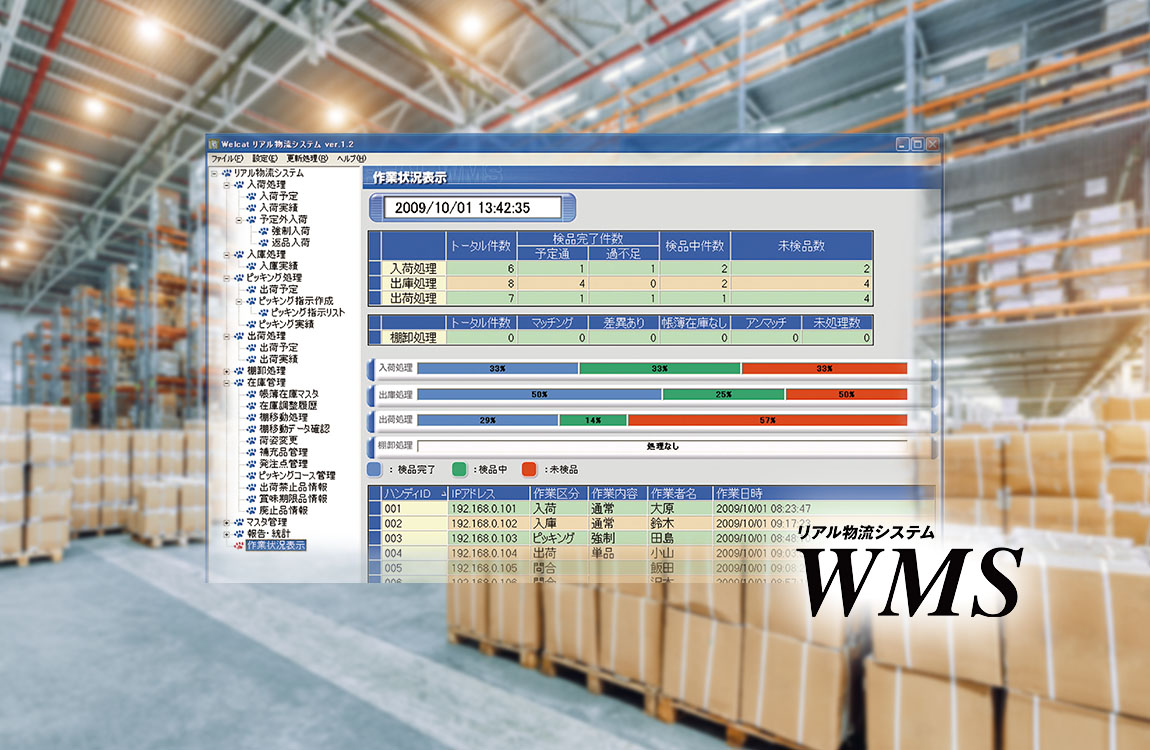1150x750 pixels.
Task: Click the paw icon beside 入荷実績
Action: 252,208
